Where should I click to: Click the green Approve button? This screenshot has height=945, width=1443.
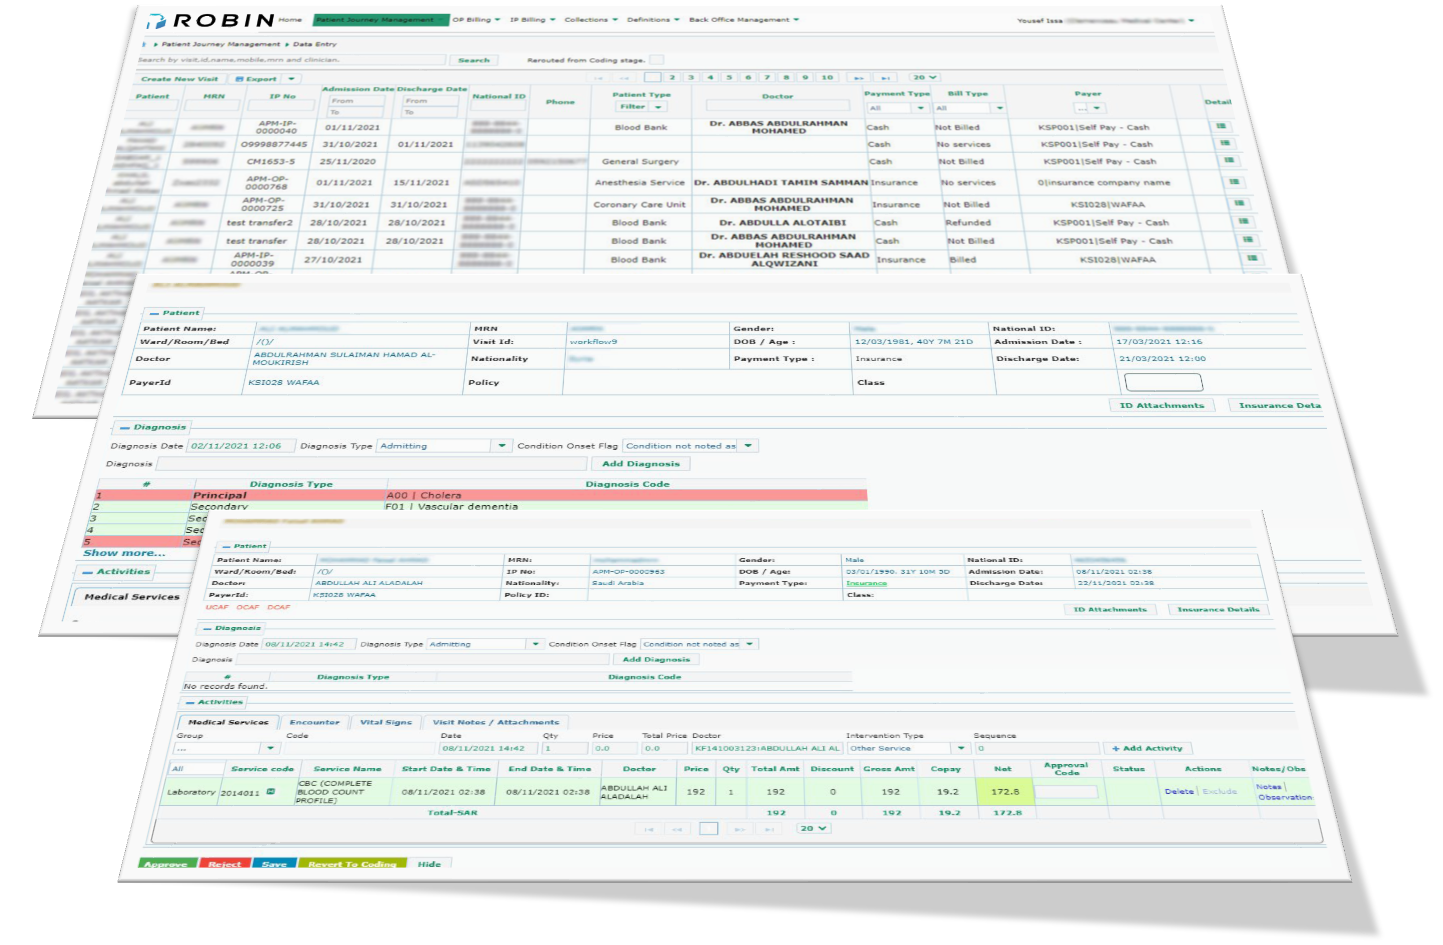click(167, 864)
